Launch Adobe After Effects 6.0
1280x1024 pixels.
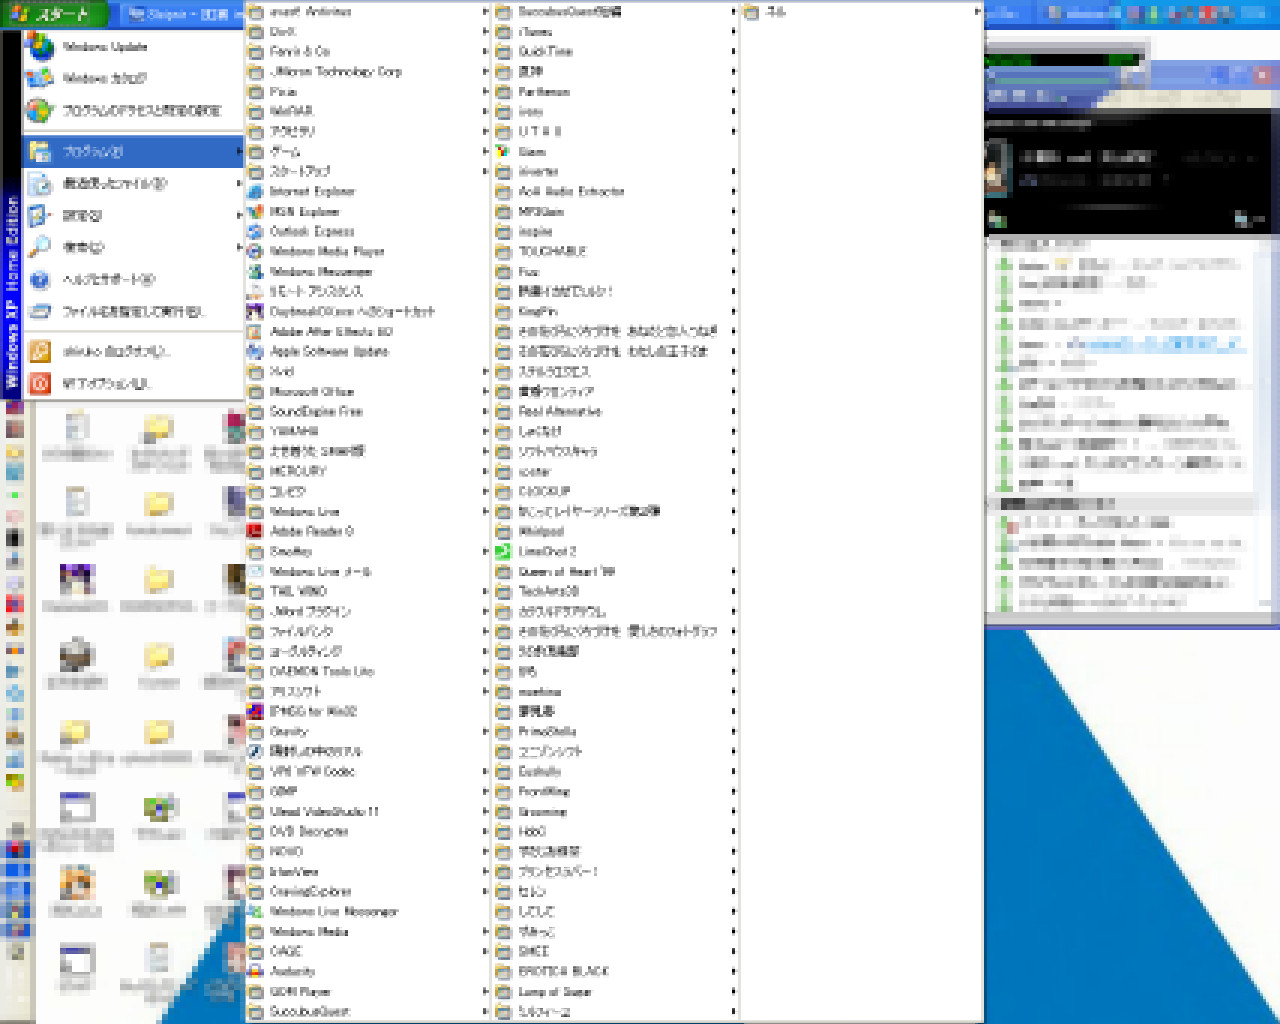pos(331,331)
